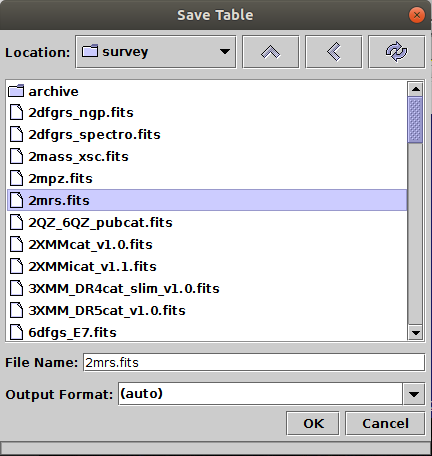Click file icon beside 2dfgrs_spectro.fits
The image size is (432, 456).
tap(16, 134)
